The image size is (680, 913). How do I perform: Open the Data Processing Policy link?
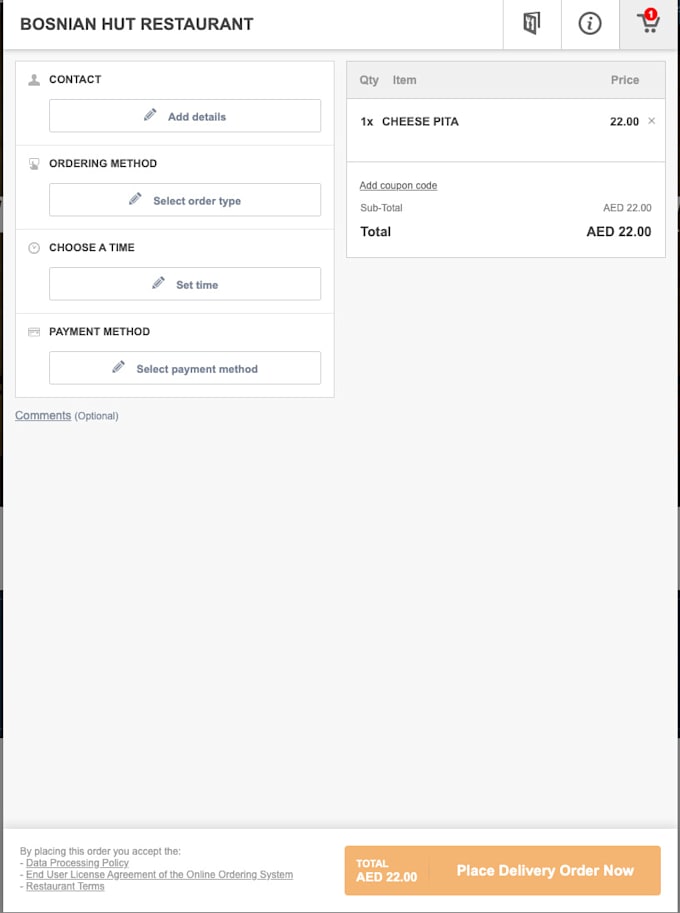77,863
